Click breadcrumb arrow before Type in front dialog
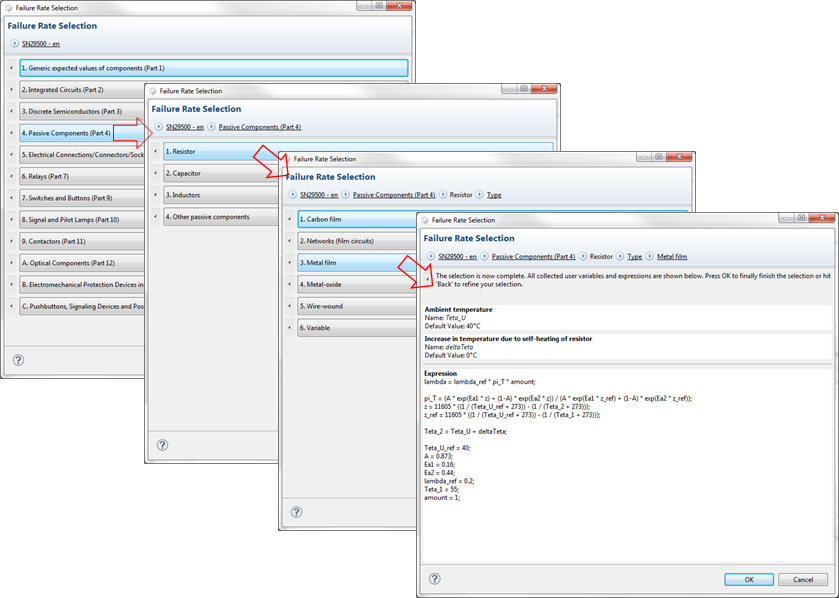 tap(620, 256)
